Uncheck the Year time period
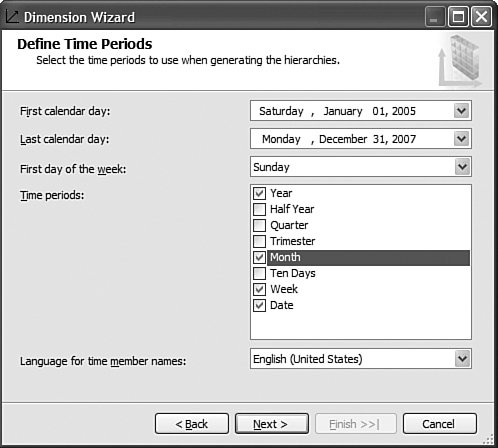Image resolution: width=498 pixels, height=448 pixels. pyautogui.click(x=259, y=193)
